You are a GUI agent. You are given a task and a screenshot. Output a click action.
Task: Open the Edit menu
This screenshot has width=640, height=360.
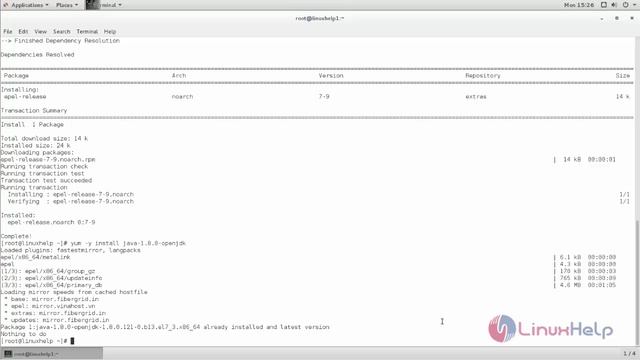[x=23, y=31]
